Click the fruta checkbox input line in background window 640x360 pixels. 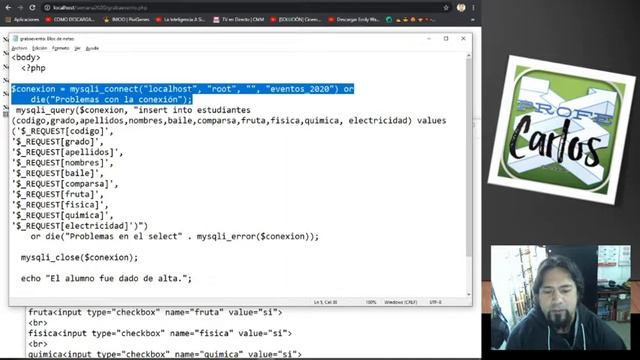(155, 313)
